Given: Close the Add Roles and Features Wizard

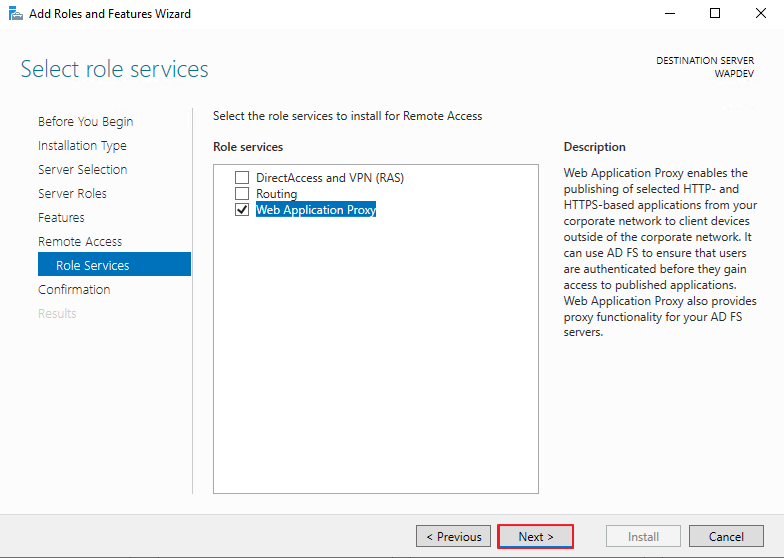Looking at the screenshot, I should (760, 14).
